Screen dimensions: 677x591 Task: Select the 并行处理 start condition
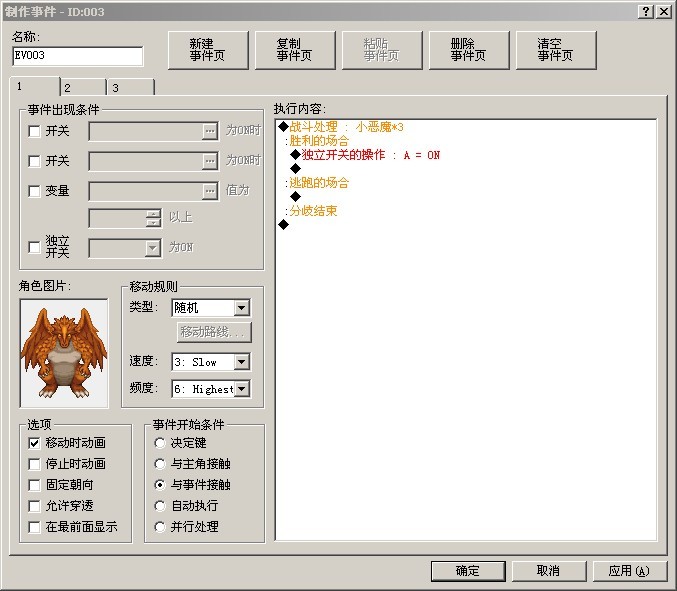160,527
